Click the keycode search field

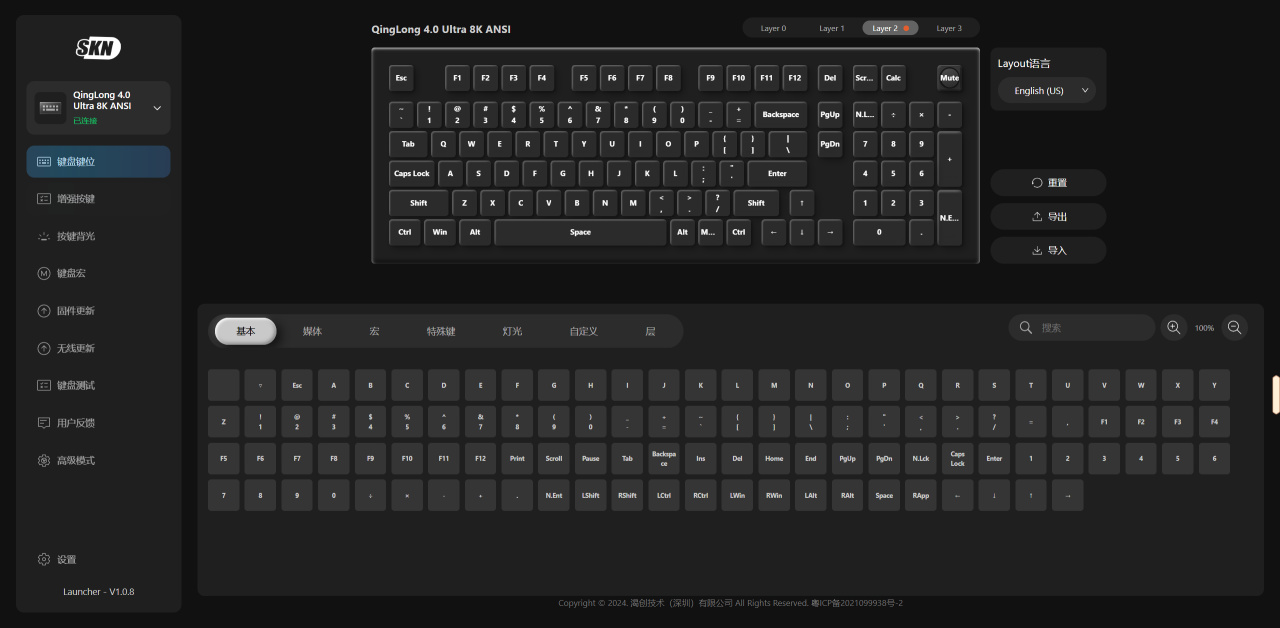click(1090, 328)
